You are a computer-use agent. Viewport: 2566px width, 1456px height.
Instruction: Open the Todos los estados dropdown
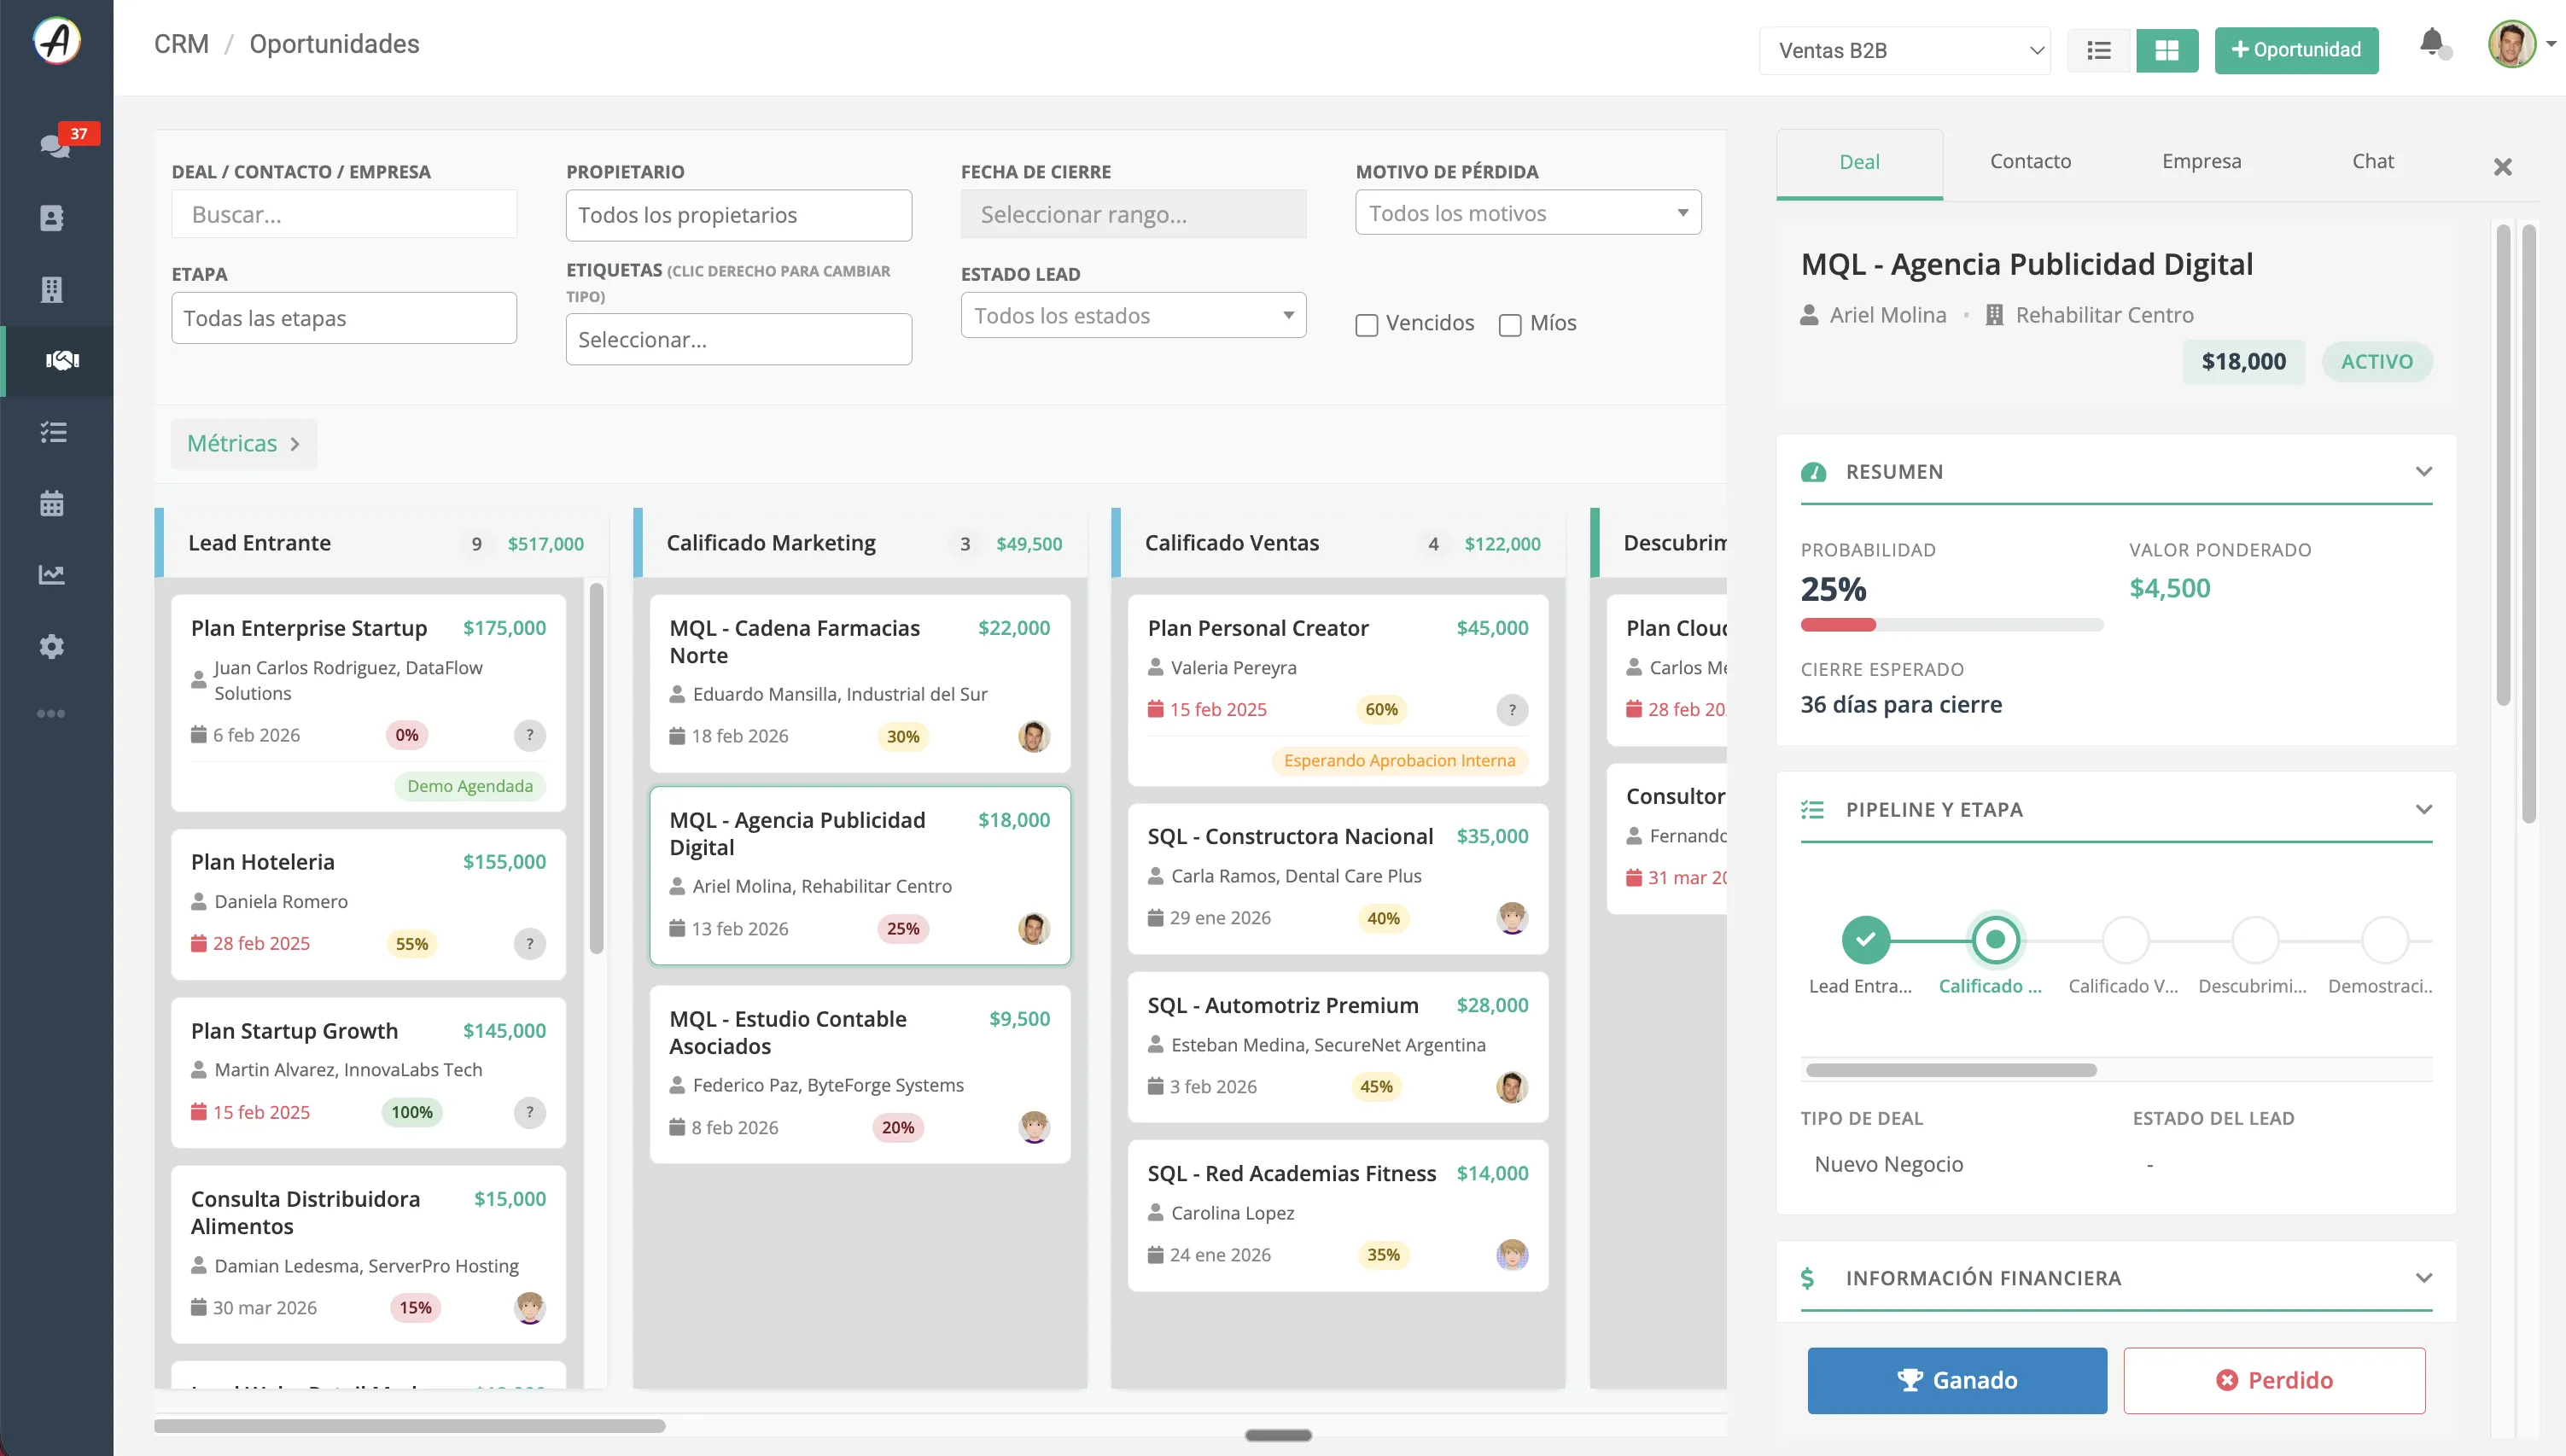coord(1133,315)
